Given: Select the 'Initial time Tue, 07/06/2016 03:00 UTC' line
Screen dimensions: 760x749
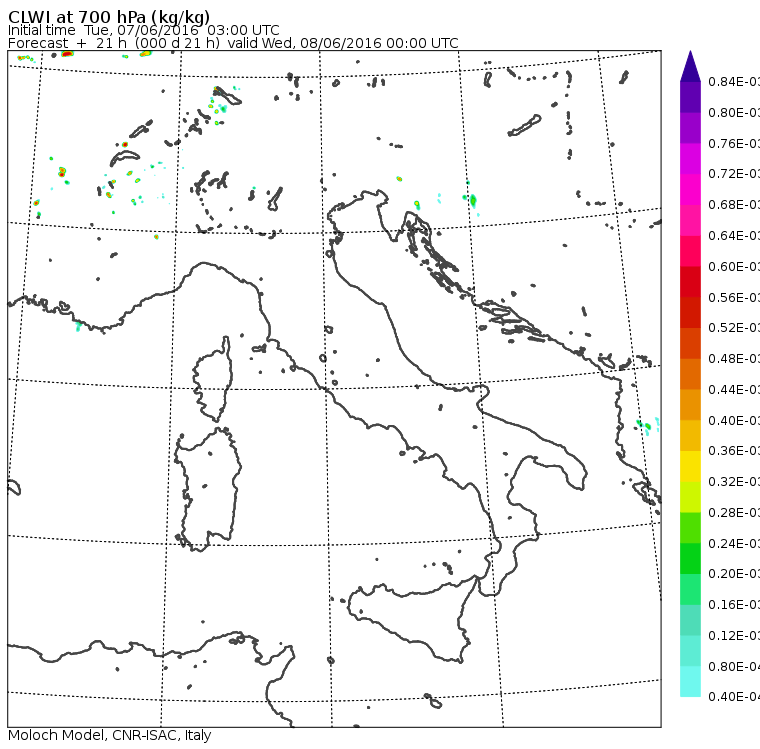Looking at the screenshot, I should click(x=143, y=30).
